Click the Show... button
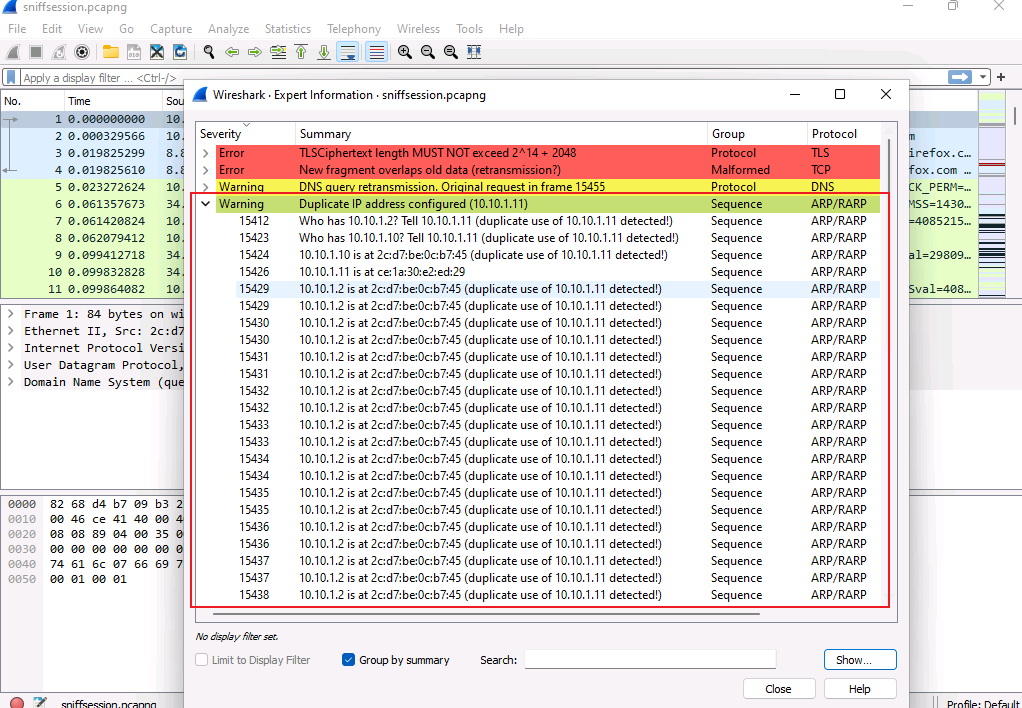Viewport: 1022px width, 708px height. pyautogui.click(x=859, y=660)
